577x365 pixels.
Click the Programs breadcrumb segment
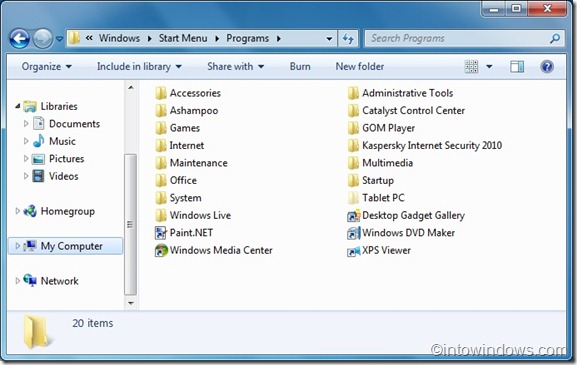point(247,38)
